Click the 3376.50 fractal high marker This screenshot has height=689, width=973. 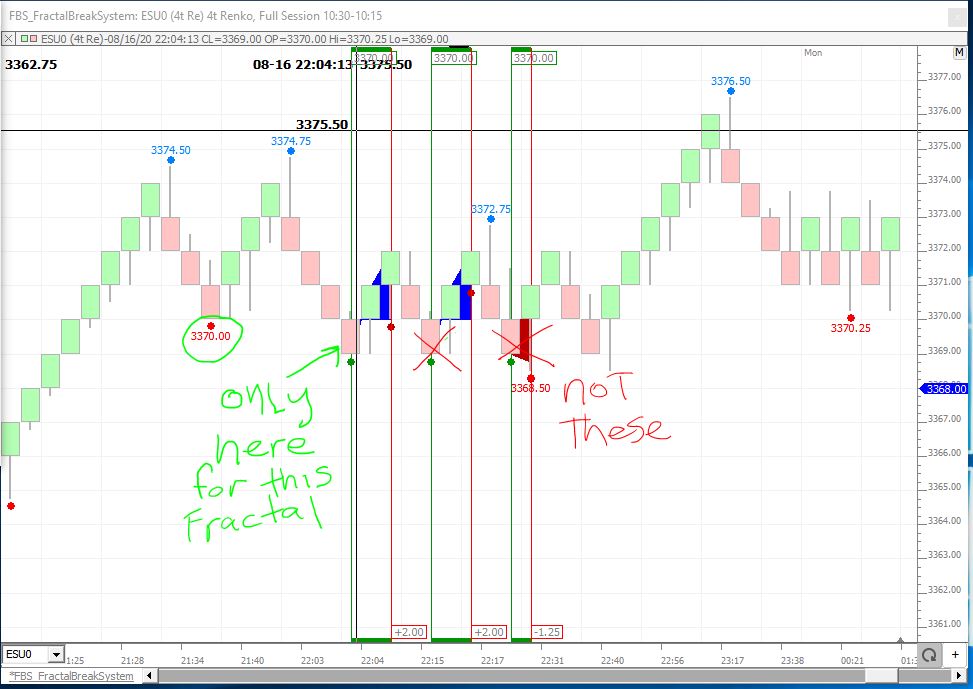coord(730,81)
